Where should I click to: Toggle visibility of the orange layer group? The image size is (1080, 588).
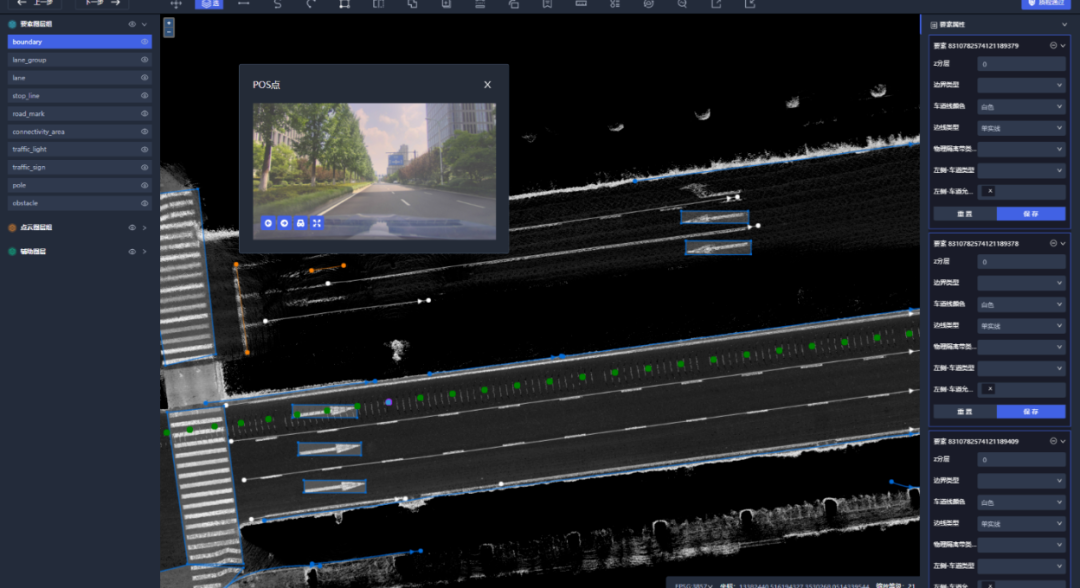tap(132, 227)
